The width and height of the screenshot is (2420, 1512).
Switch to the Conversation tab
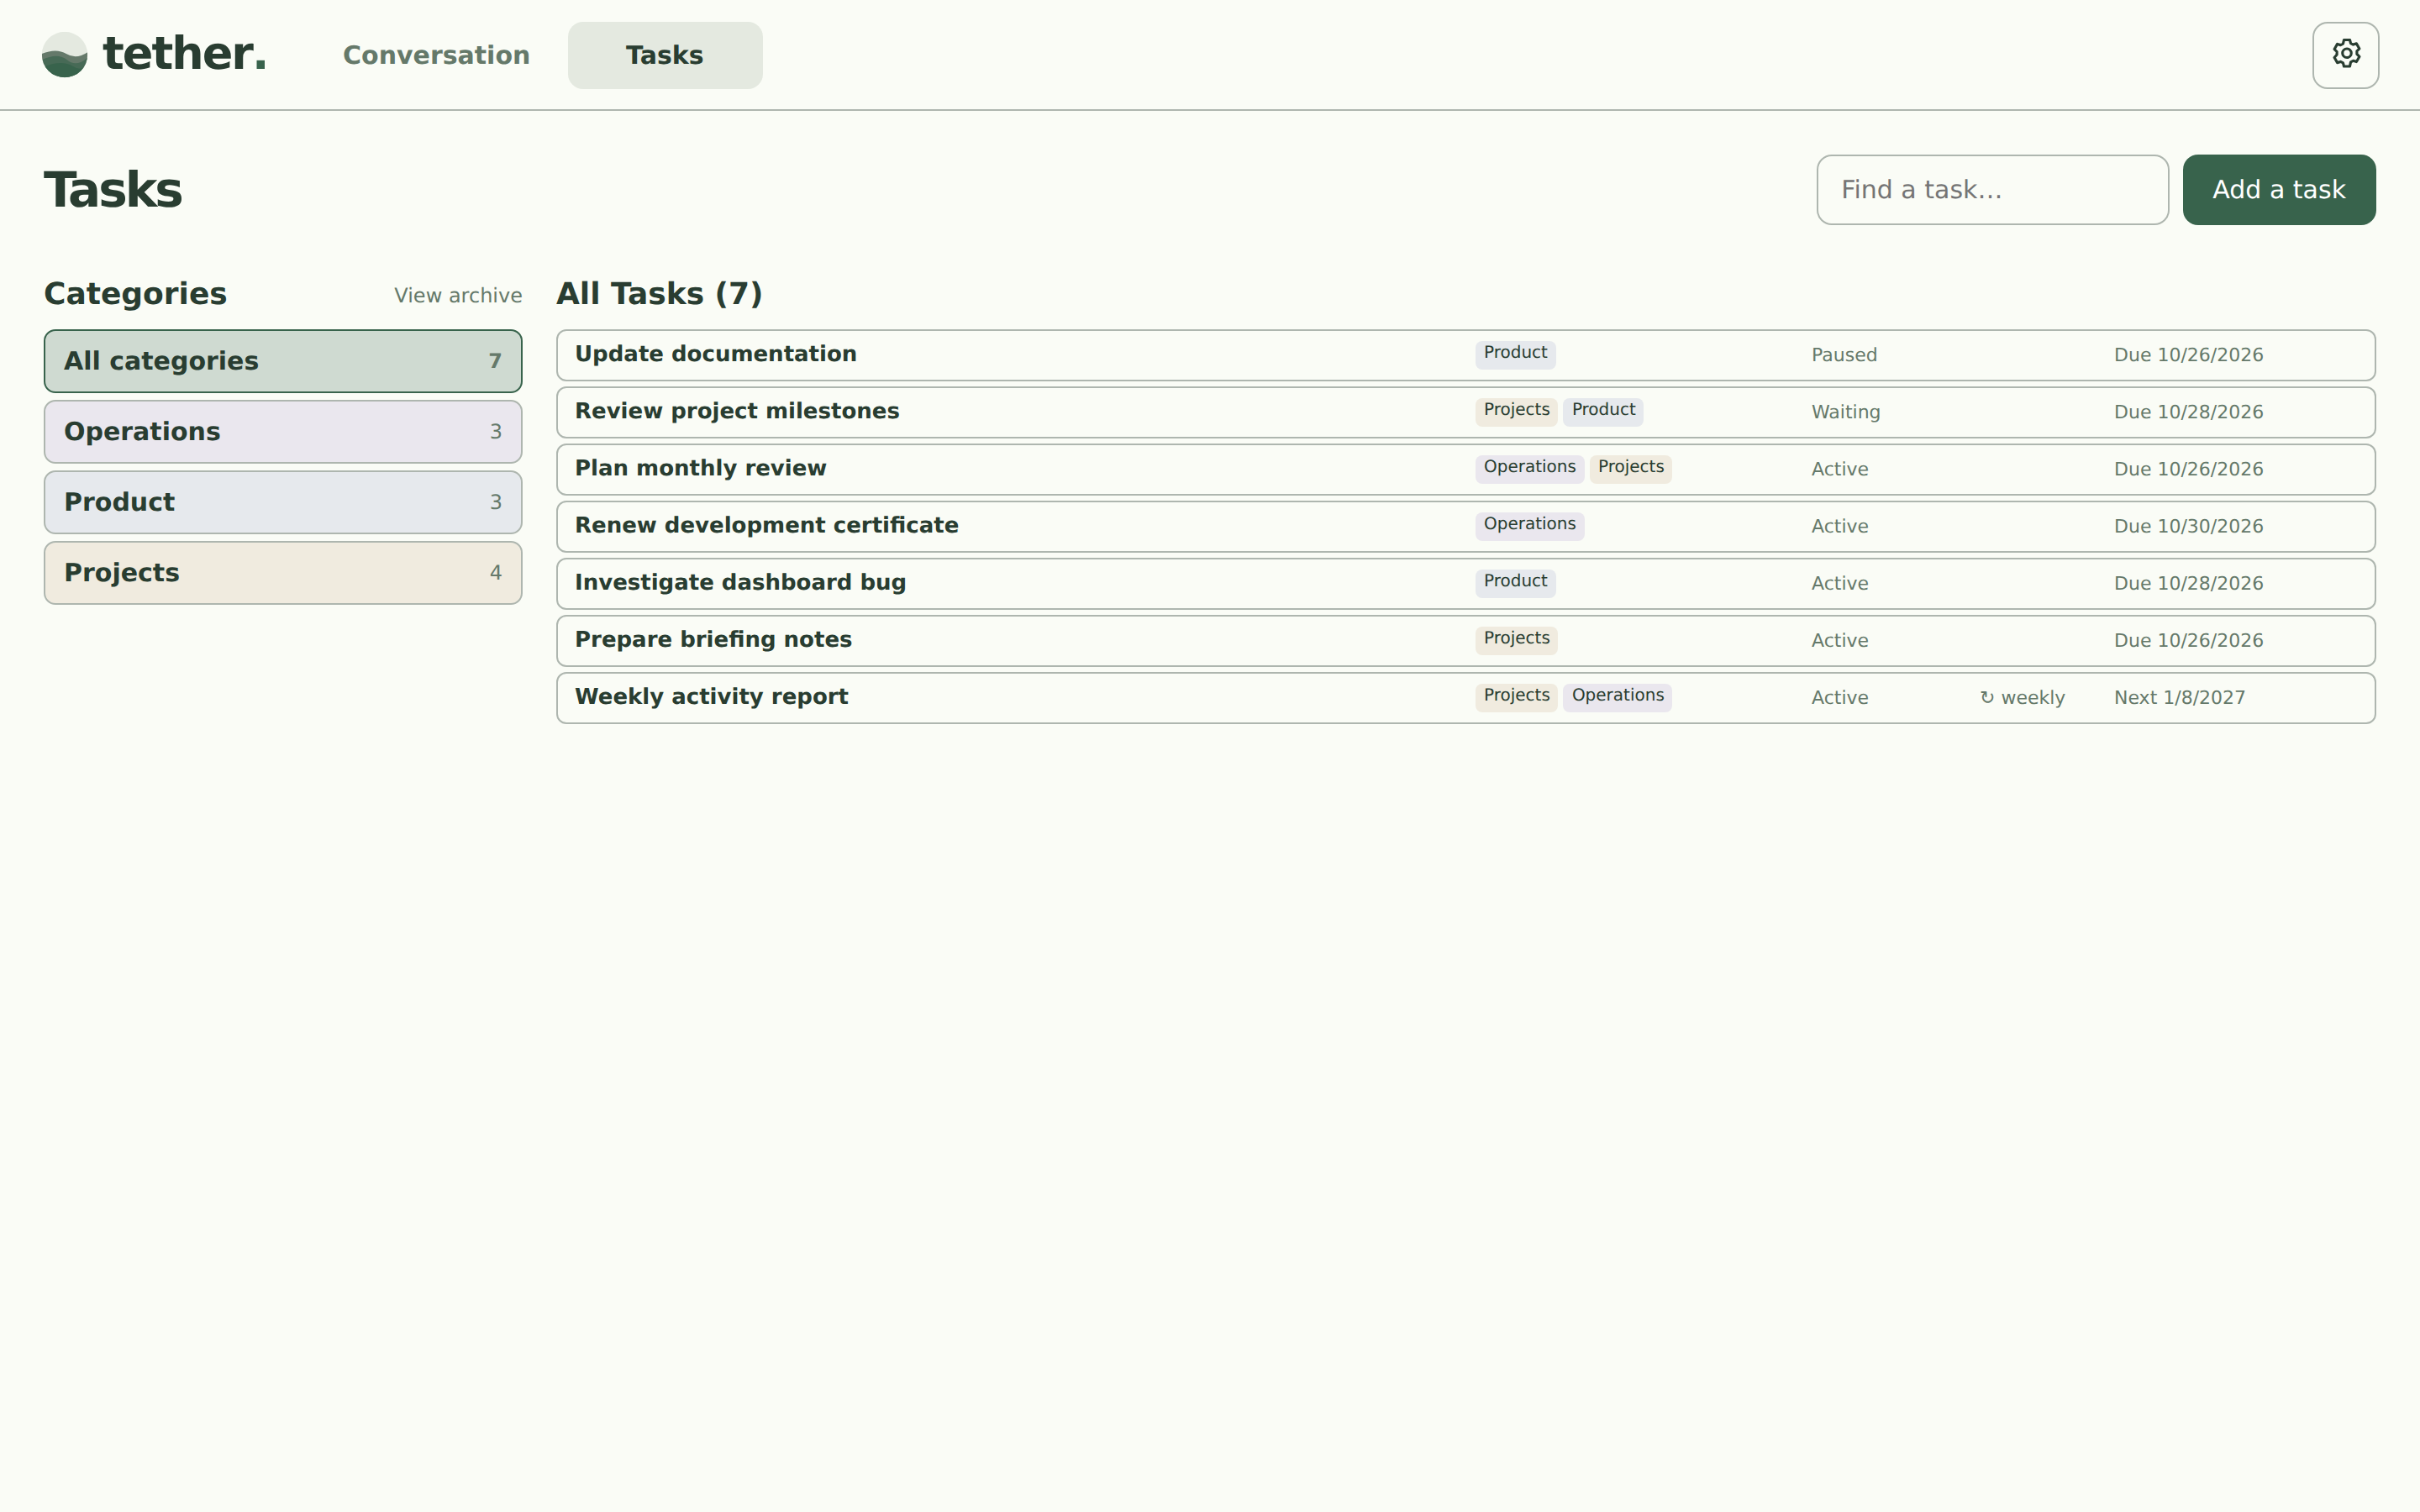tap(436, 55)
